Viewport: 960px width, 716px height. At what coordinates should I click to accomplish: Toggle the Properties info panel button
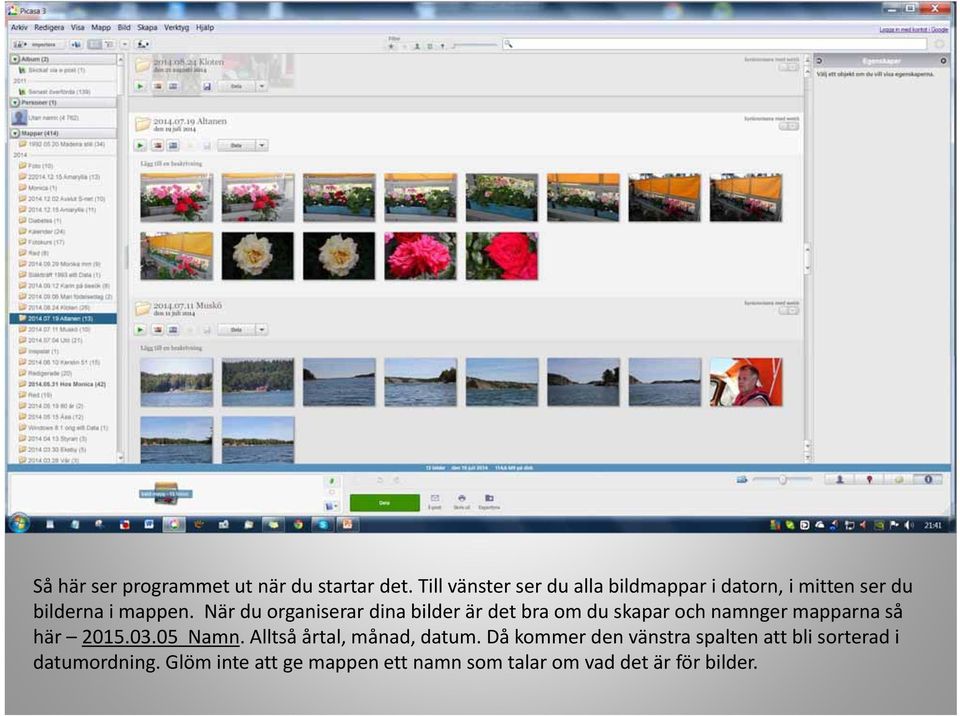pos(928,480)
